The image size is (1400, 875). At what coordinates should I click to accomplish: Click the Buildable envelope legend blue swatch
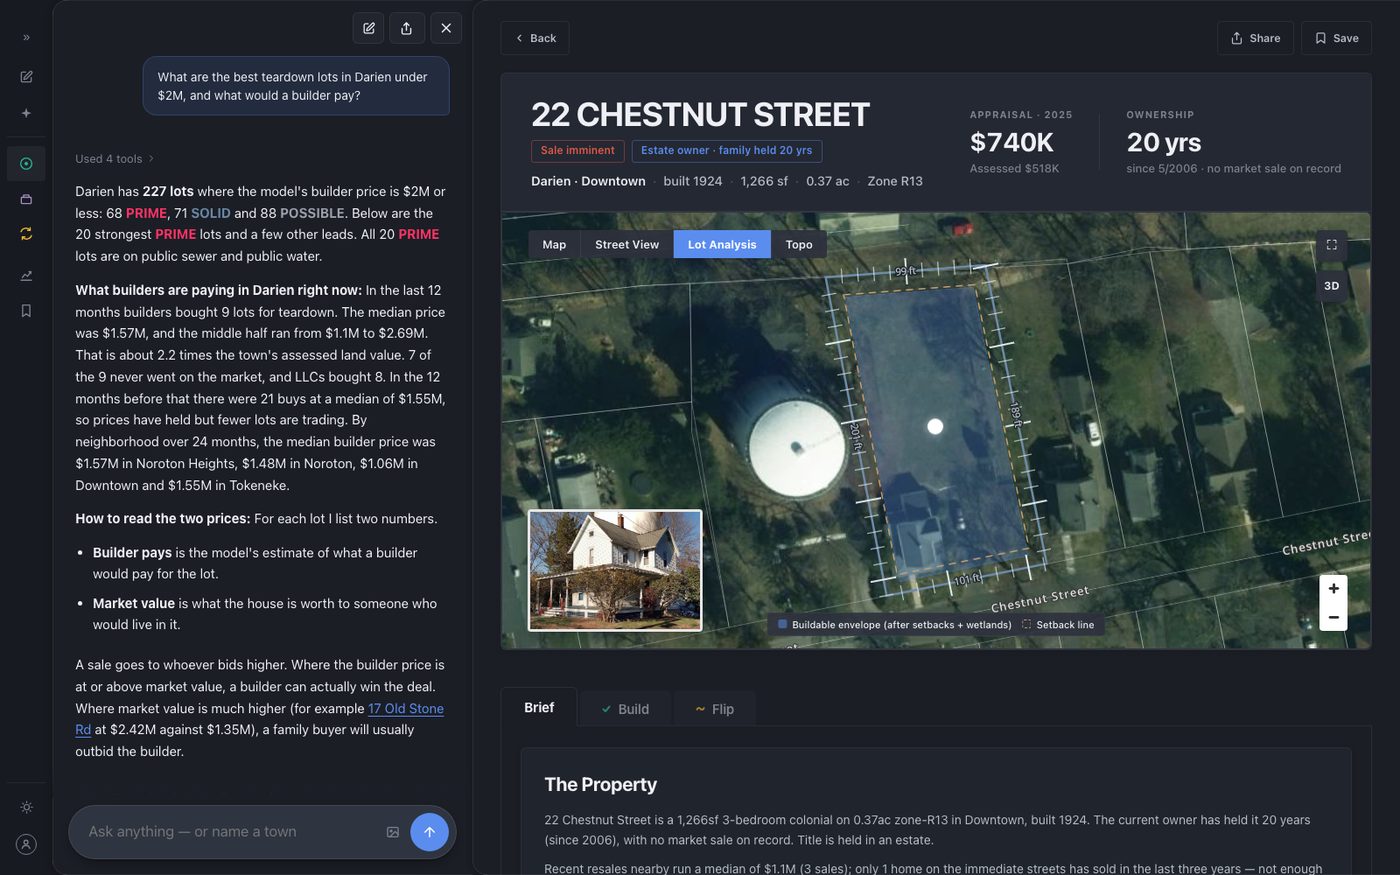coord(783,625)
